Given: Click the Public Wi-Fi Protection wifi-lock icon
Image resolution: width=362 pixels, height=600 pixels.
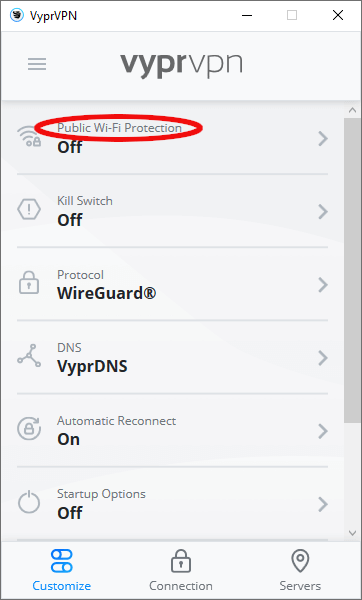Looking at the screenshot, I should (x=29, y=137).
